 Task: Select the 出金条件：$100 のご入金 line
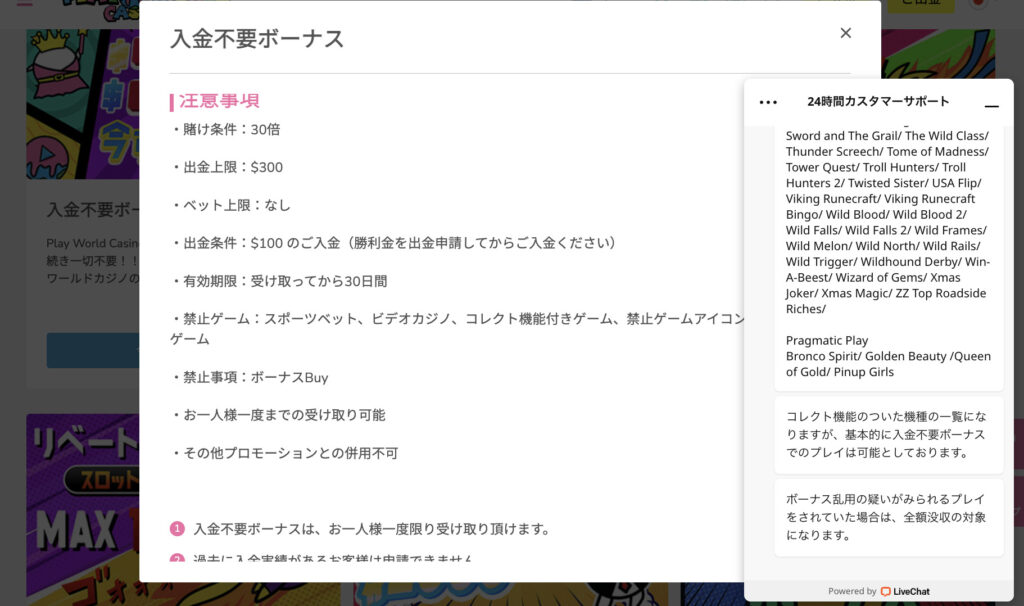(394, 243)
